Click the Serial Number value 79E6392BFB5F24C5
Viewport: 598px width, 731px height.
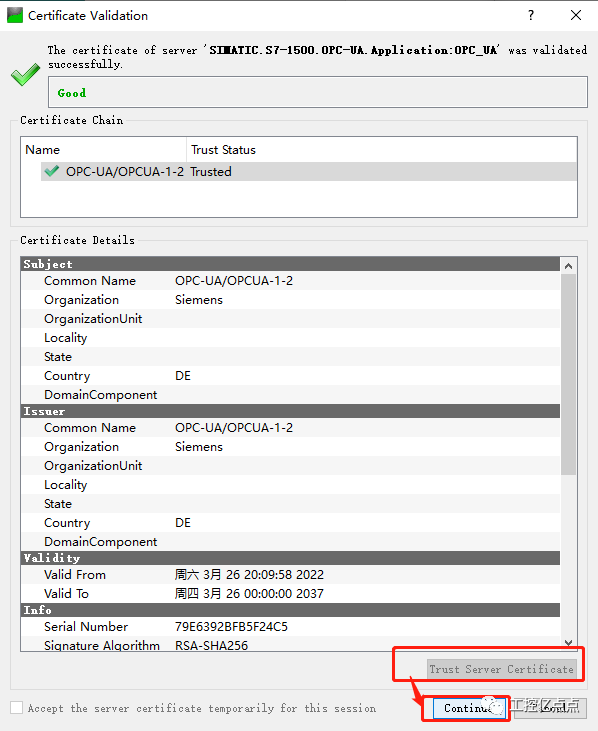(x=231, y=627)
